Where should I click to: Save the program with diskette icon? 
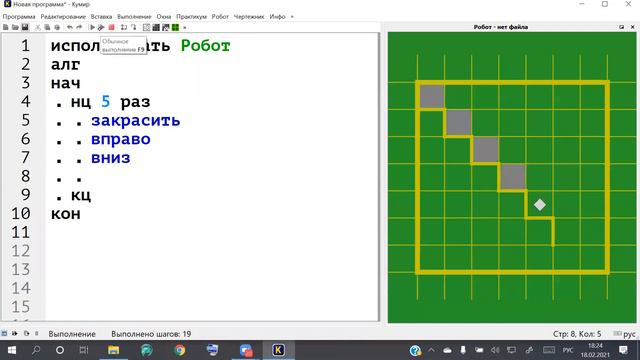point(25,27)
